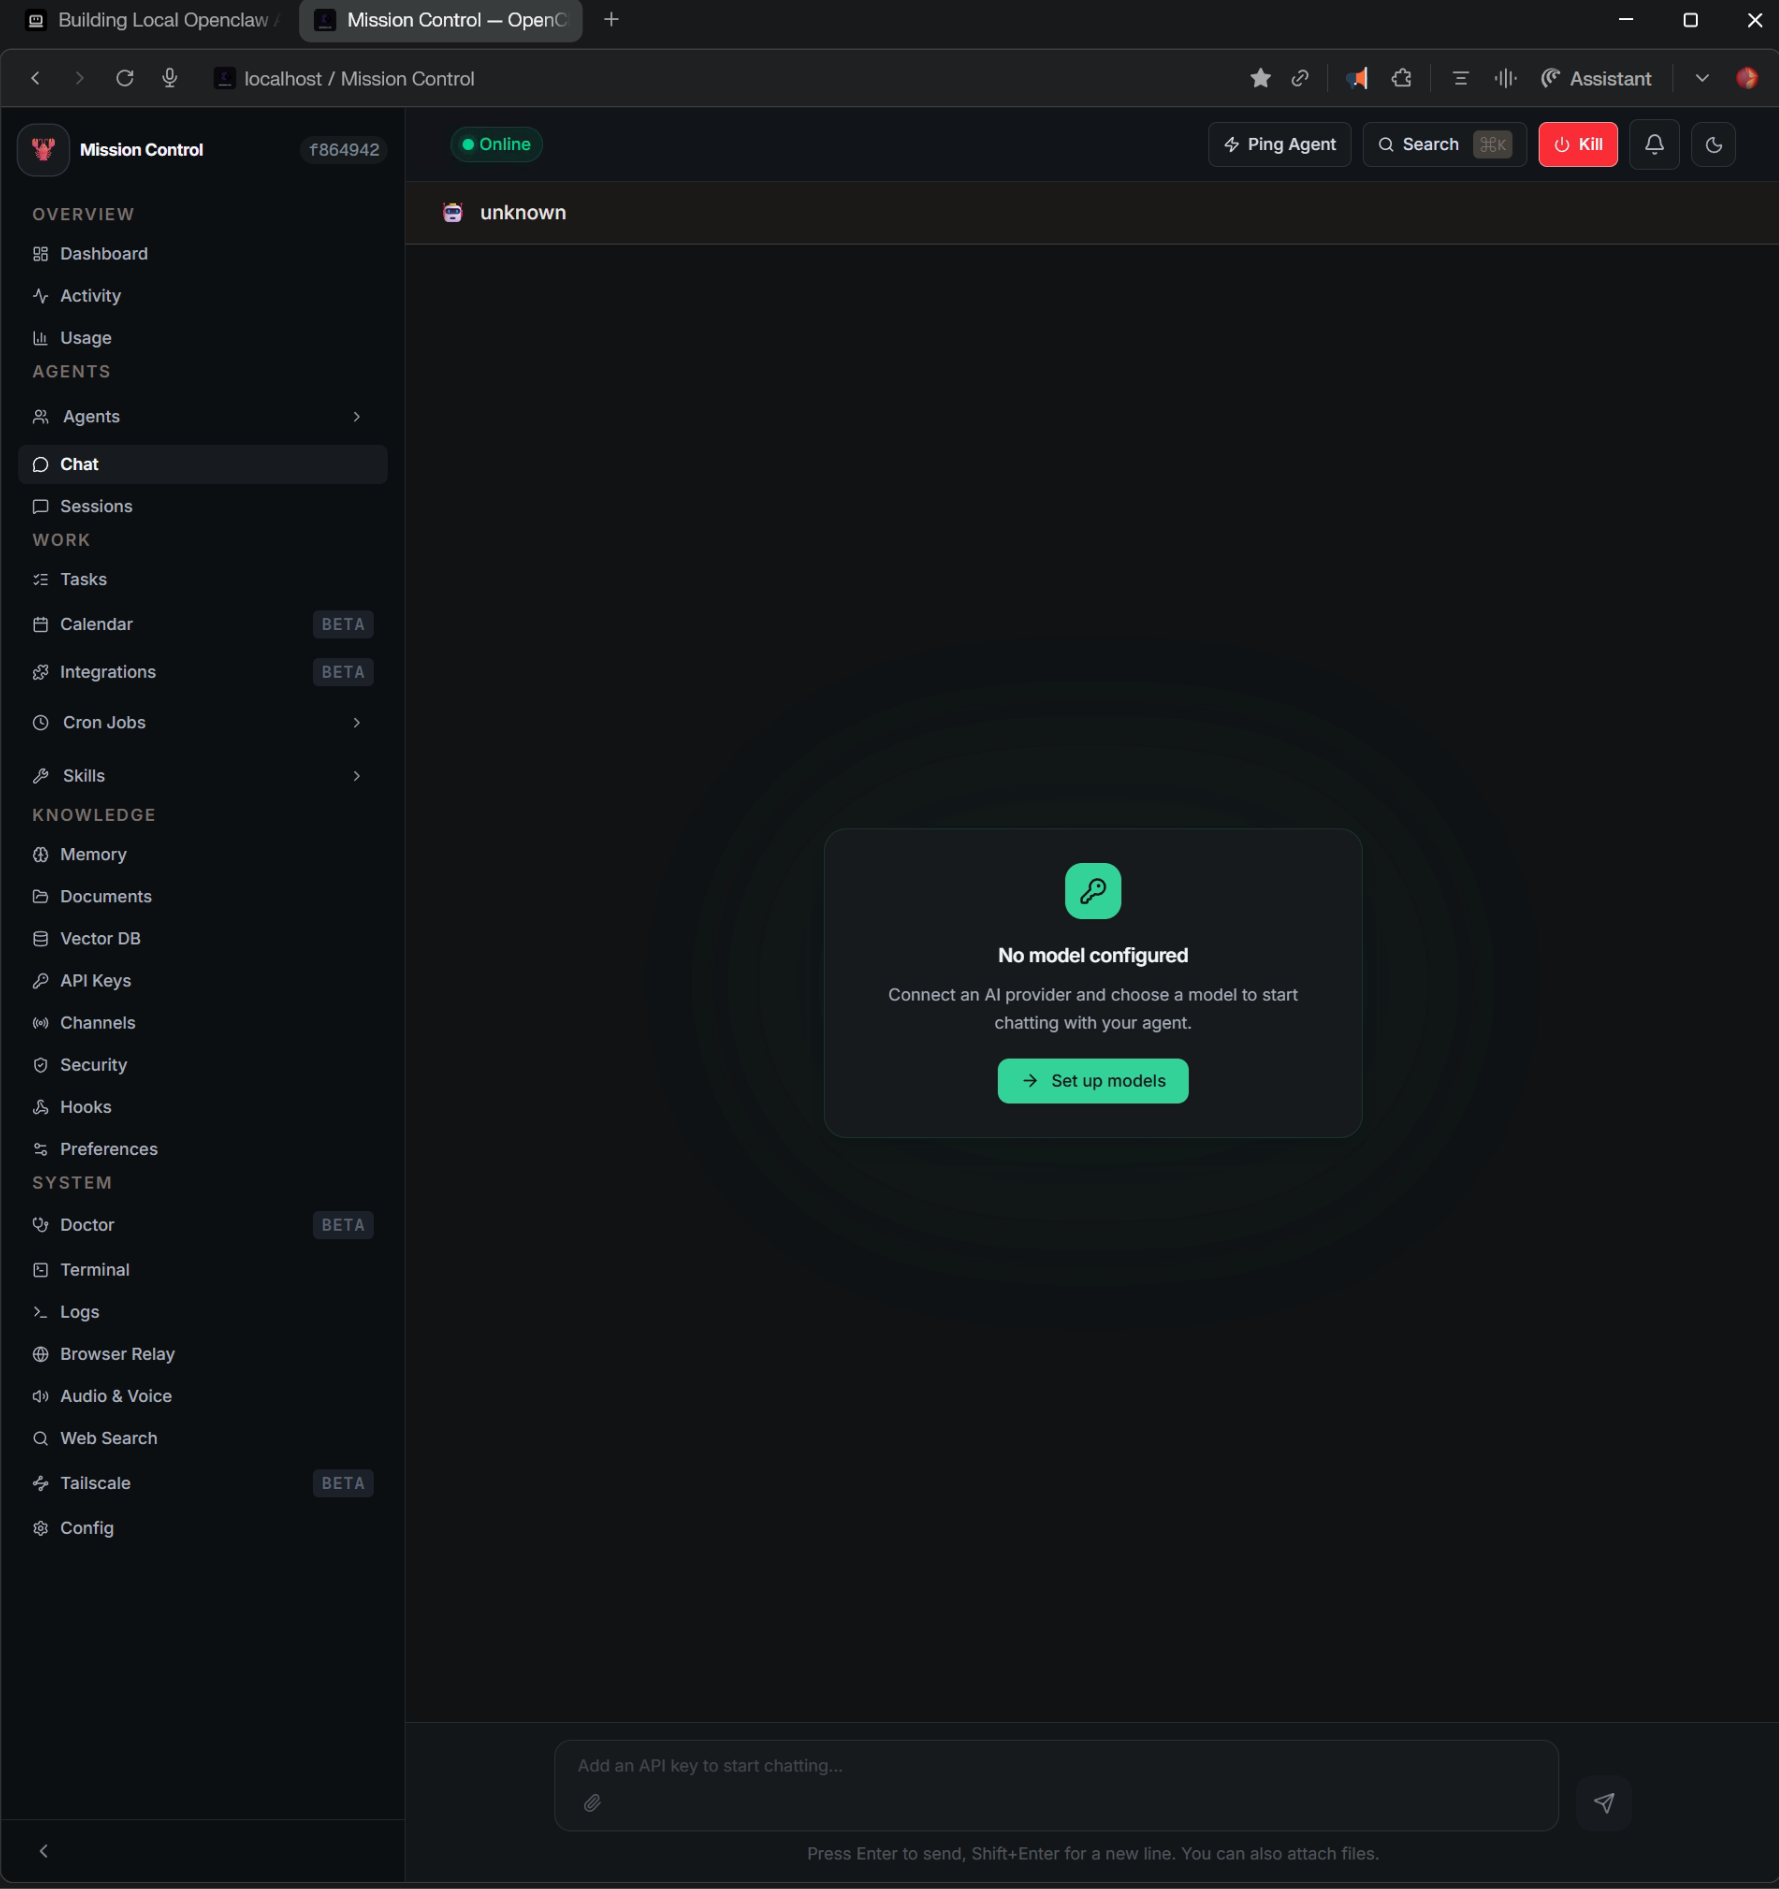Click the attach file paperclip icon

[x=592, y=1802]
